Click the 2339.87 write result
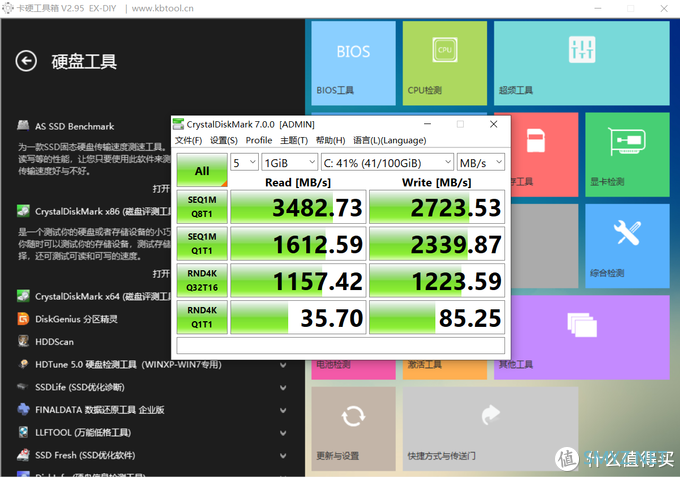This screenshot has height=477, width=680. [x=437, y=244]
